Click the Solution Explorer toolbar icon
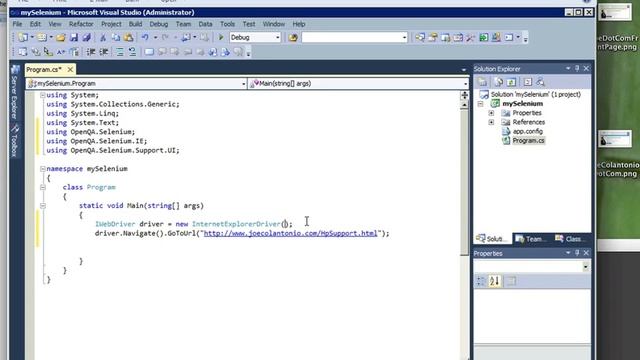Viewport: 640px width, 360px height. (x=420, y=38)
